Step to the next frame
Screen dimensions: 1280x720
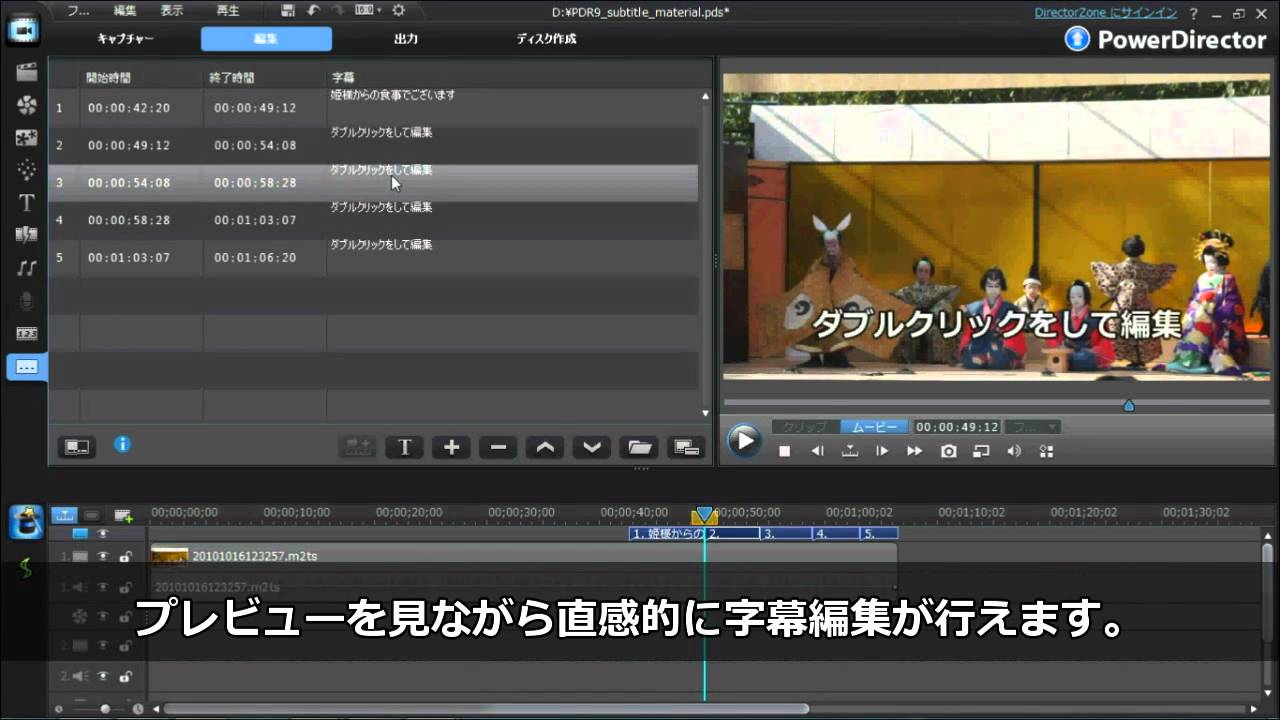point(882,451)
